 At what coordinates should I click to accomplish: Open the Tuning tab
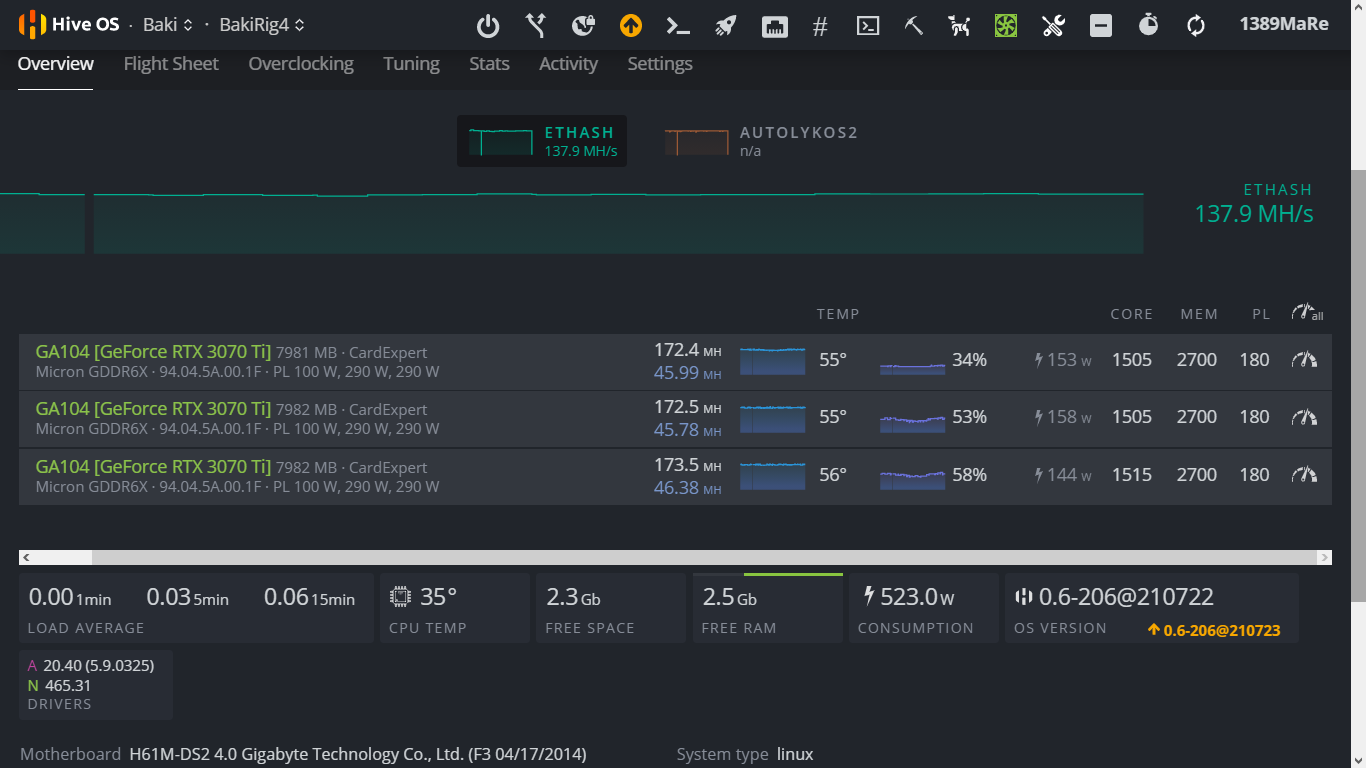click(411, 64)
